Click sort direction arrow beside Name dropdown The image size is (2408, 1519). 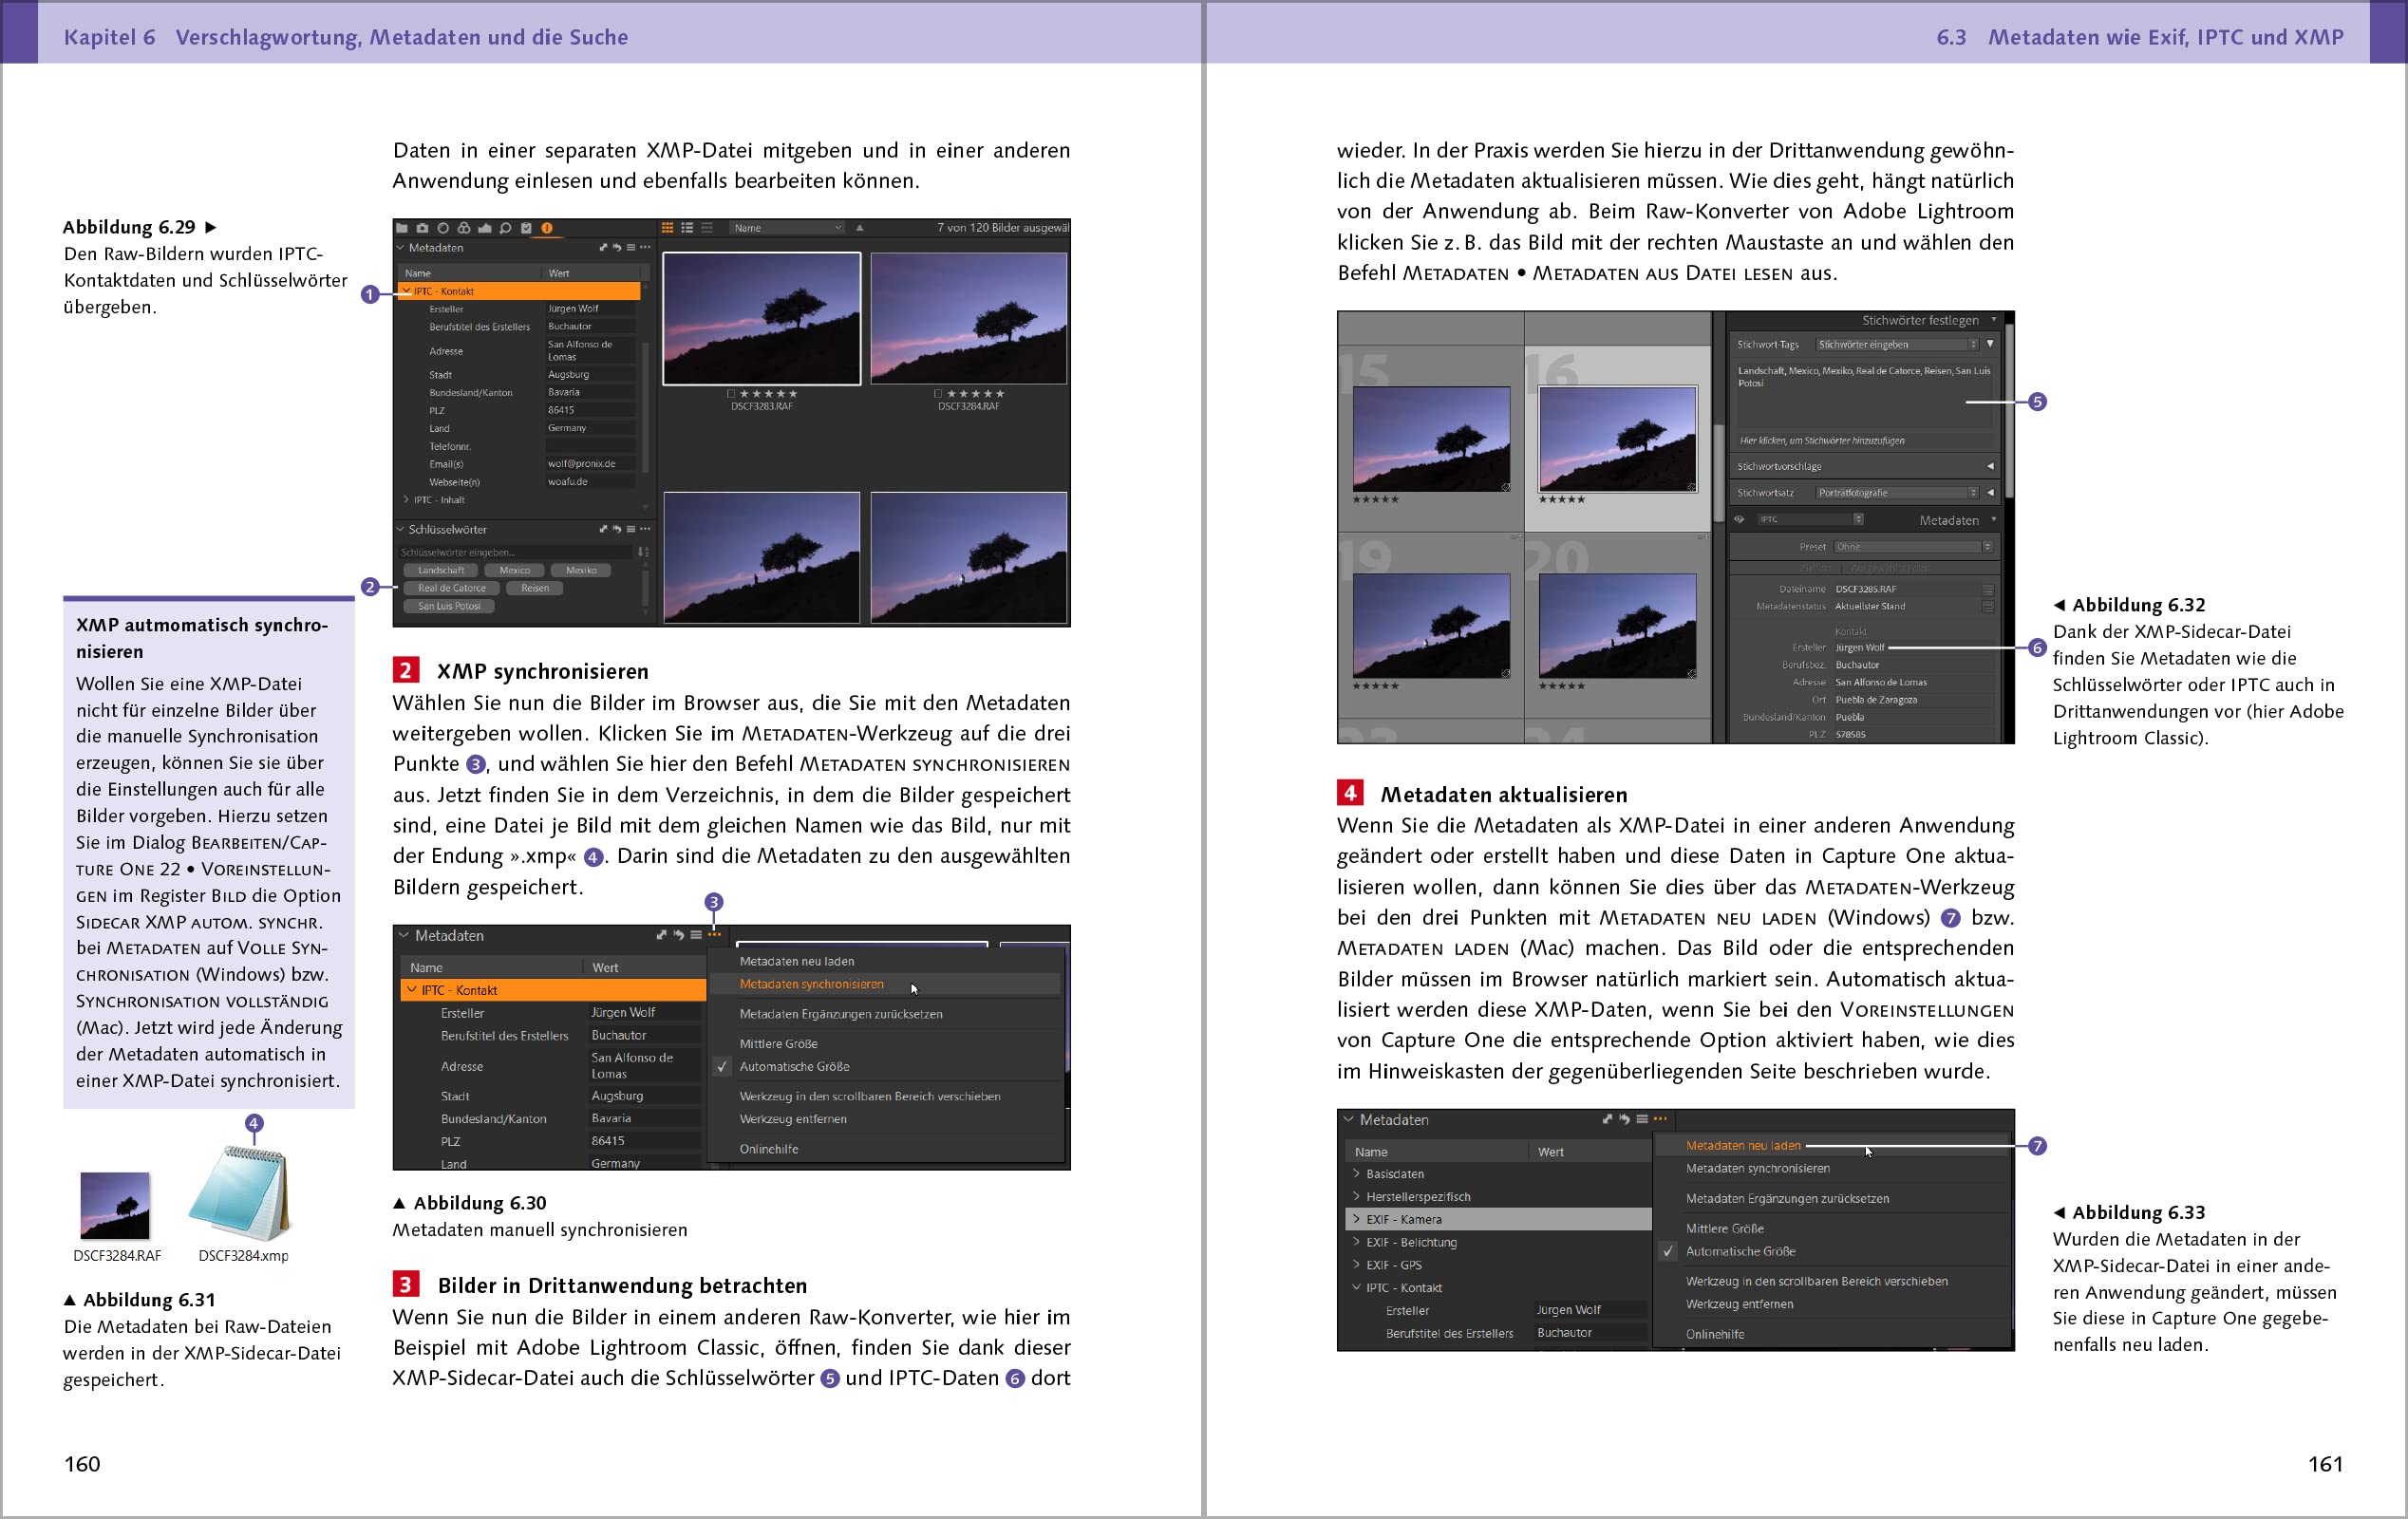tap(859, 228)
